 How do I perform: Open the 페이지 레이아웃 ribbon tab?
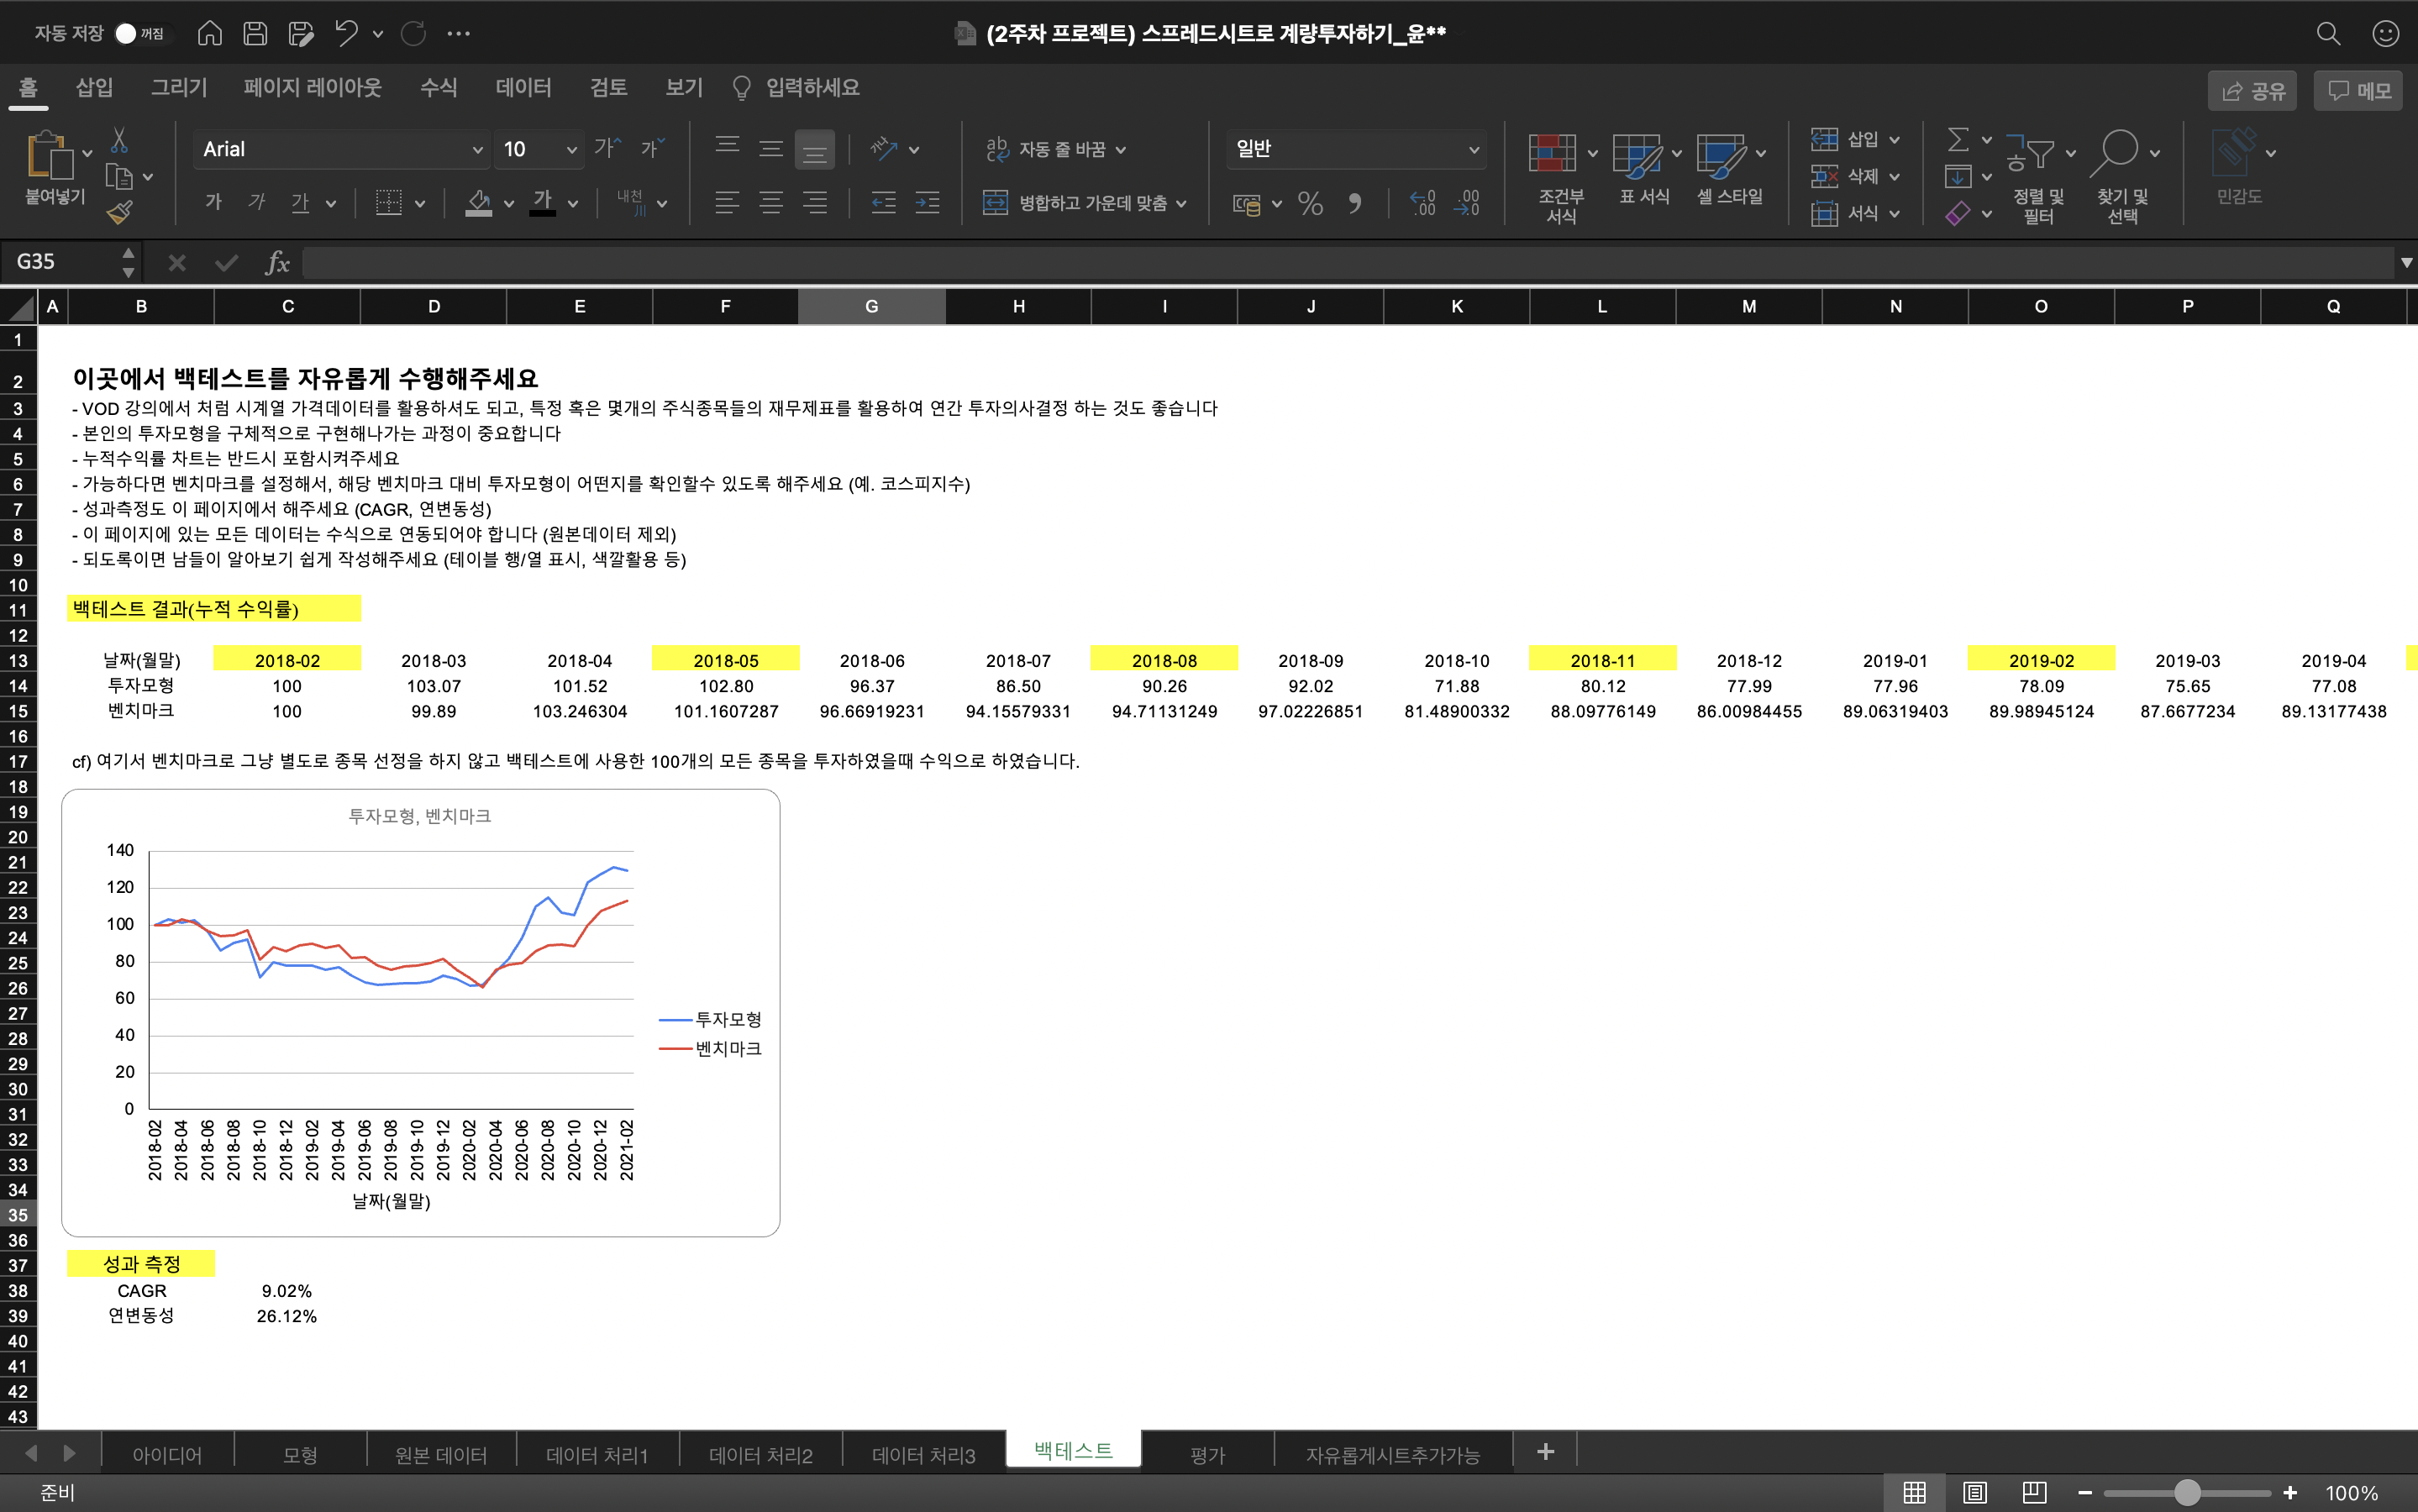pyautogui.click(x=312, y=87)
